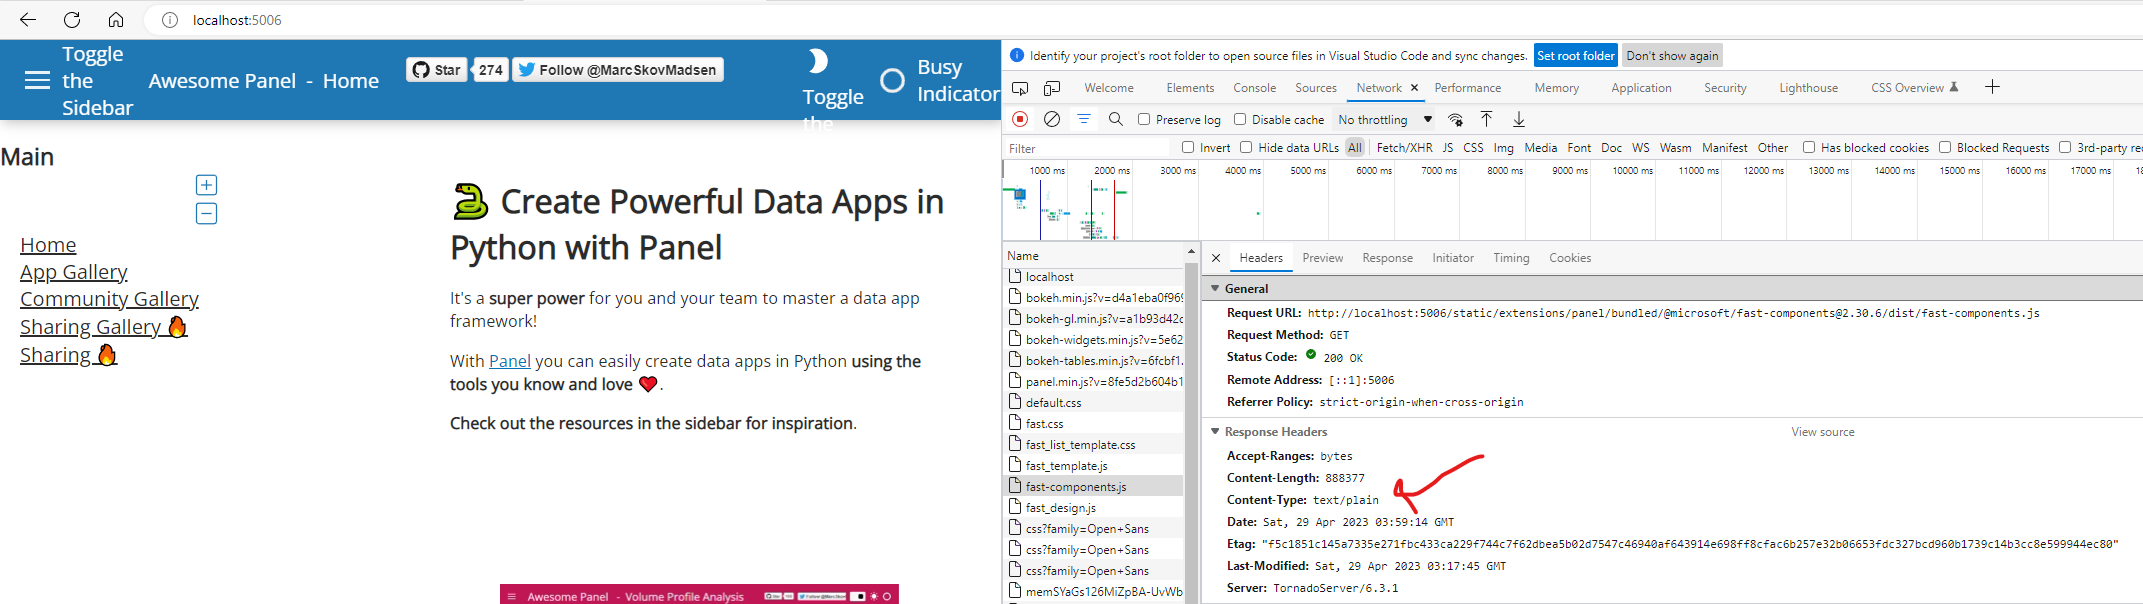Viewport: 2143px width, 604px height.
Task: Show the Cookies tab of the request
Action: 1569,258
